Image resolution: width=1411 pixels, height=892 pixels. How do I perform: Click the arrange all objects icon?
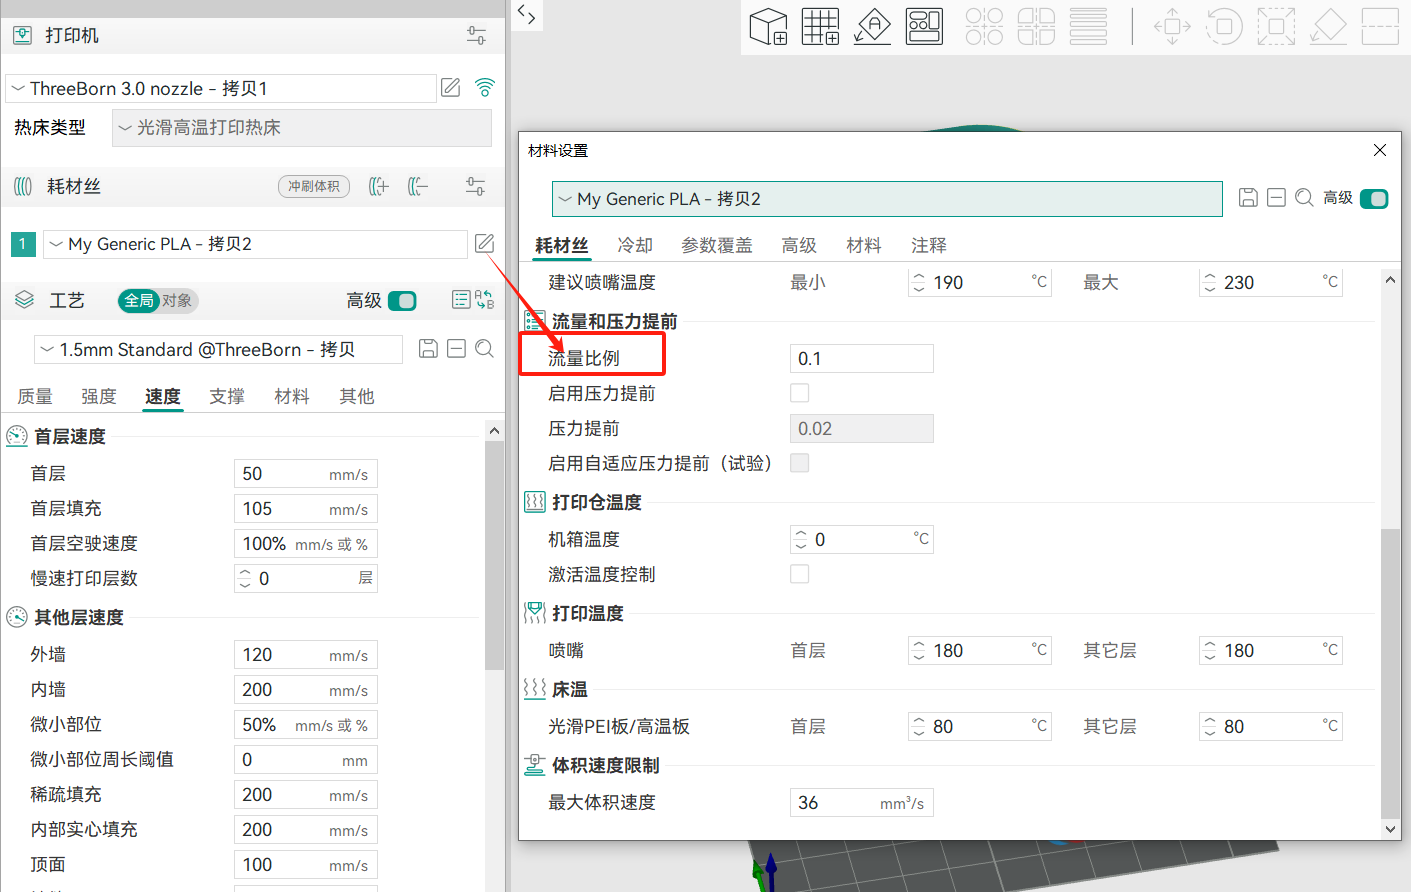tap(924, 26)
